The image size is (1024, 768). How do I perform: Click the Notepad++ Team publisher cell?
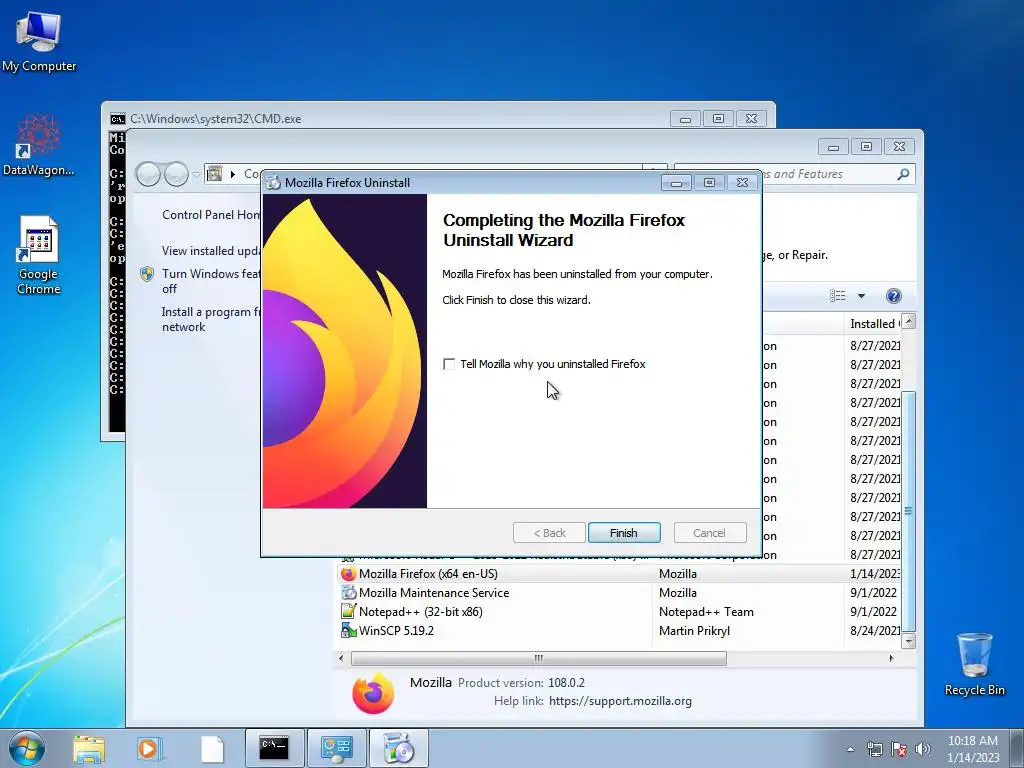(x=706, y=611)
